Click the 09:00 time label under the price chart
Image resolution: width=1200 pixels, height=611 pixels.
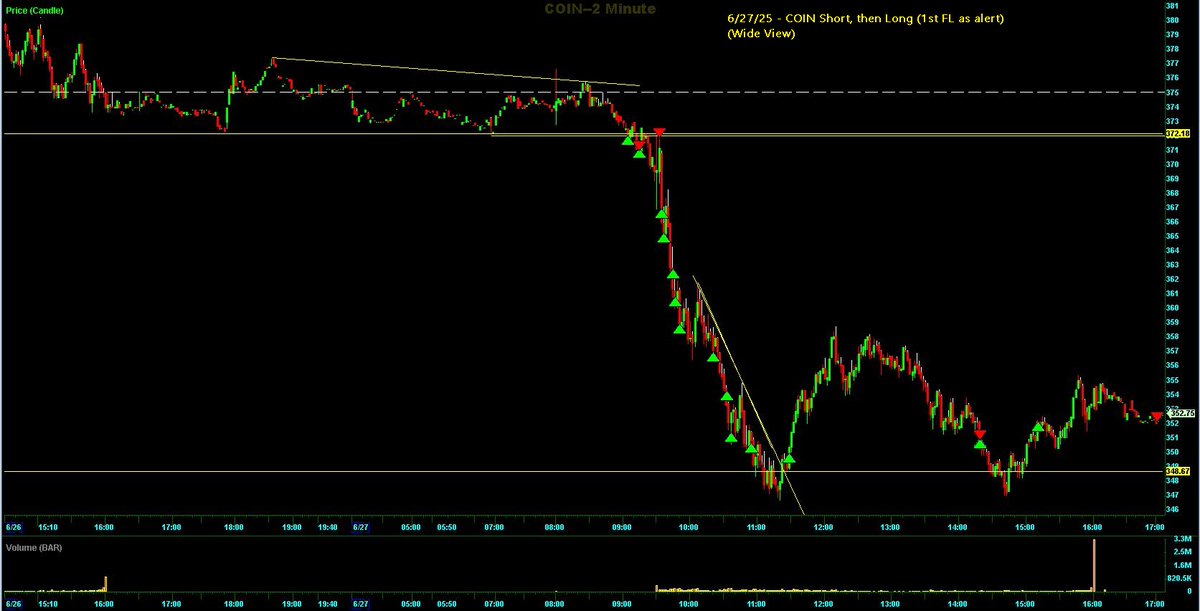point(621,526)
